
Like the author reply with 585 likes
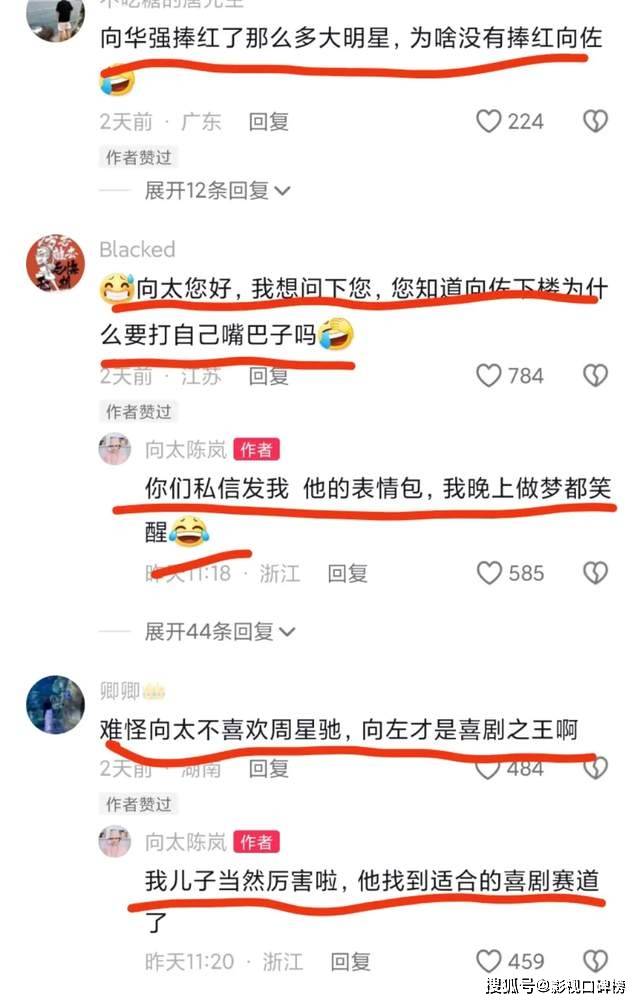[490, 573]
